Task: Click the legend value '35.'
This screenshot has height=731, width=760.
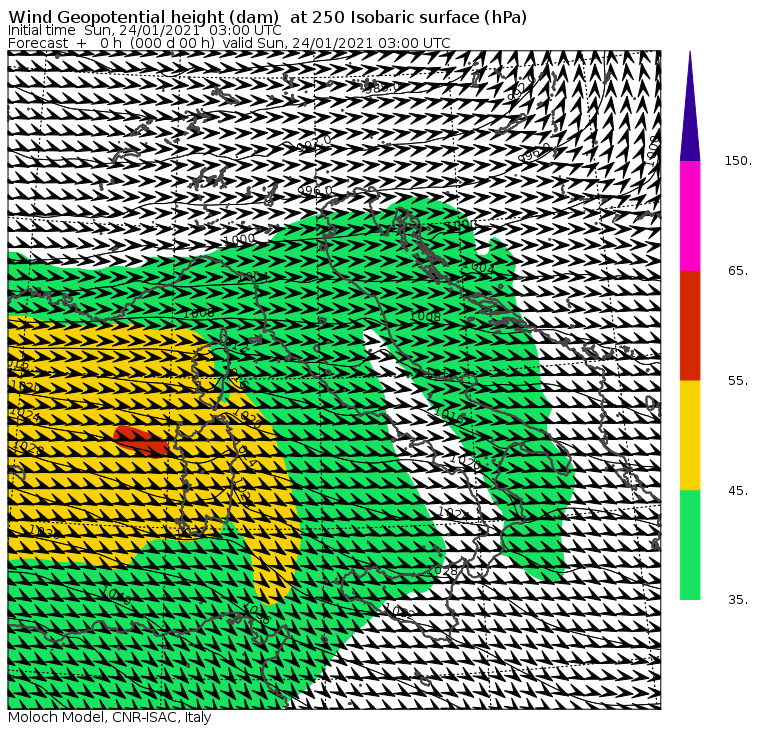Action: [x=738, y=600]
